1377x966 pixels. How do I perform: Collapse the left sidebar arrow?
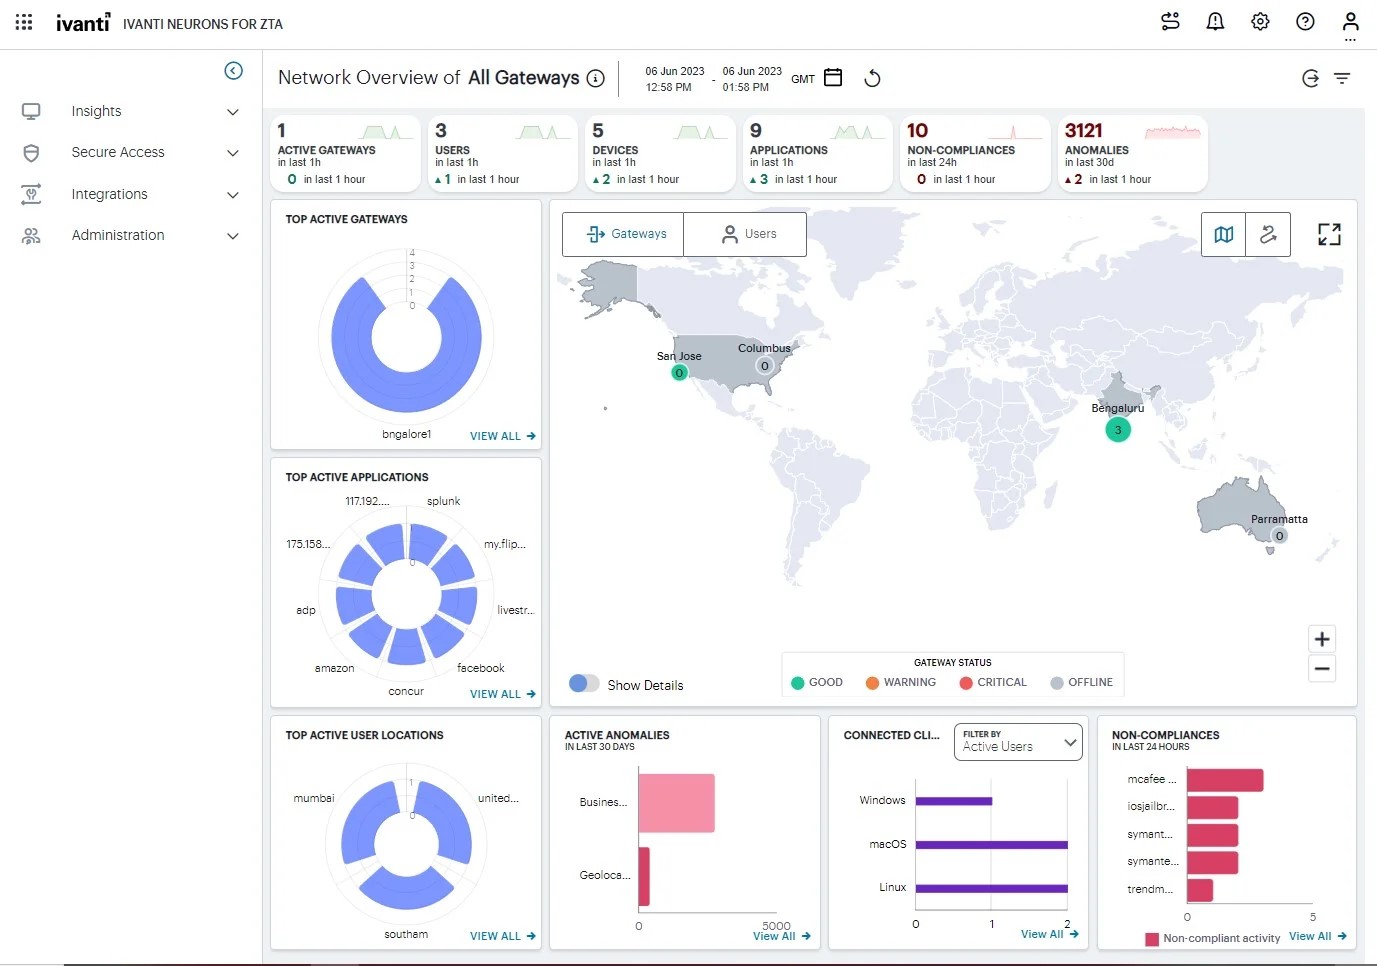[x=233, y=70]
